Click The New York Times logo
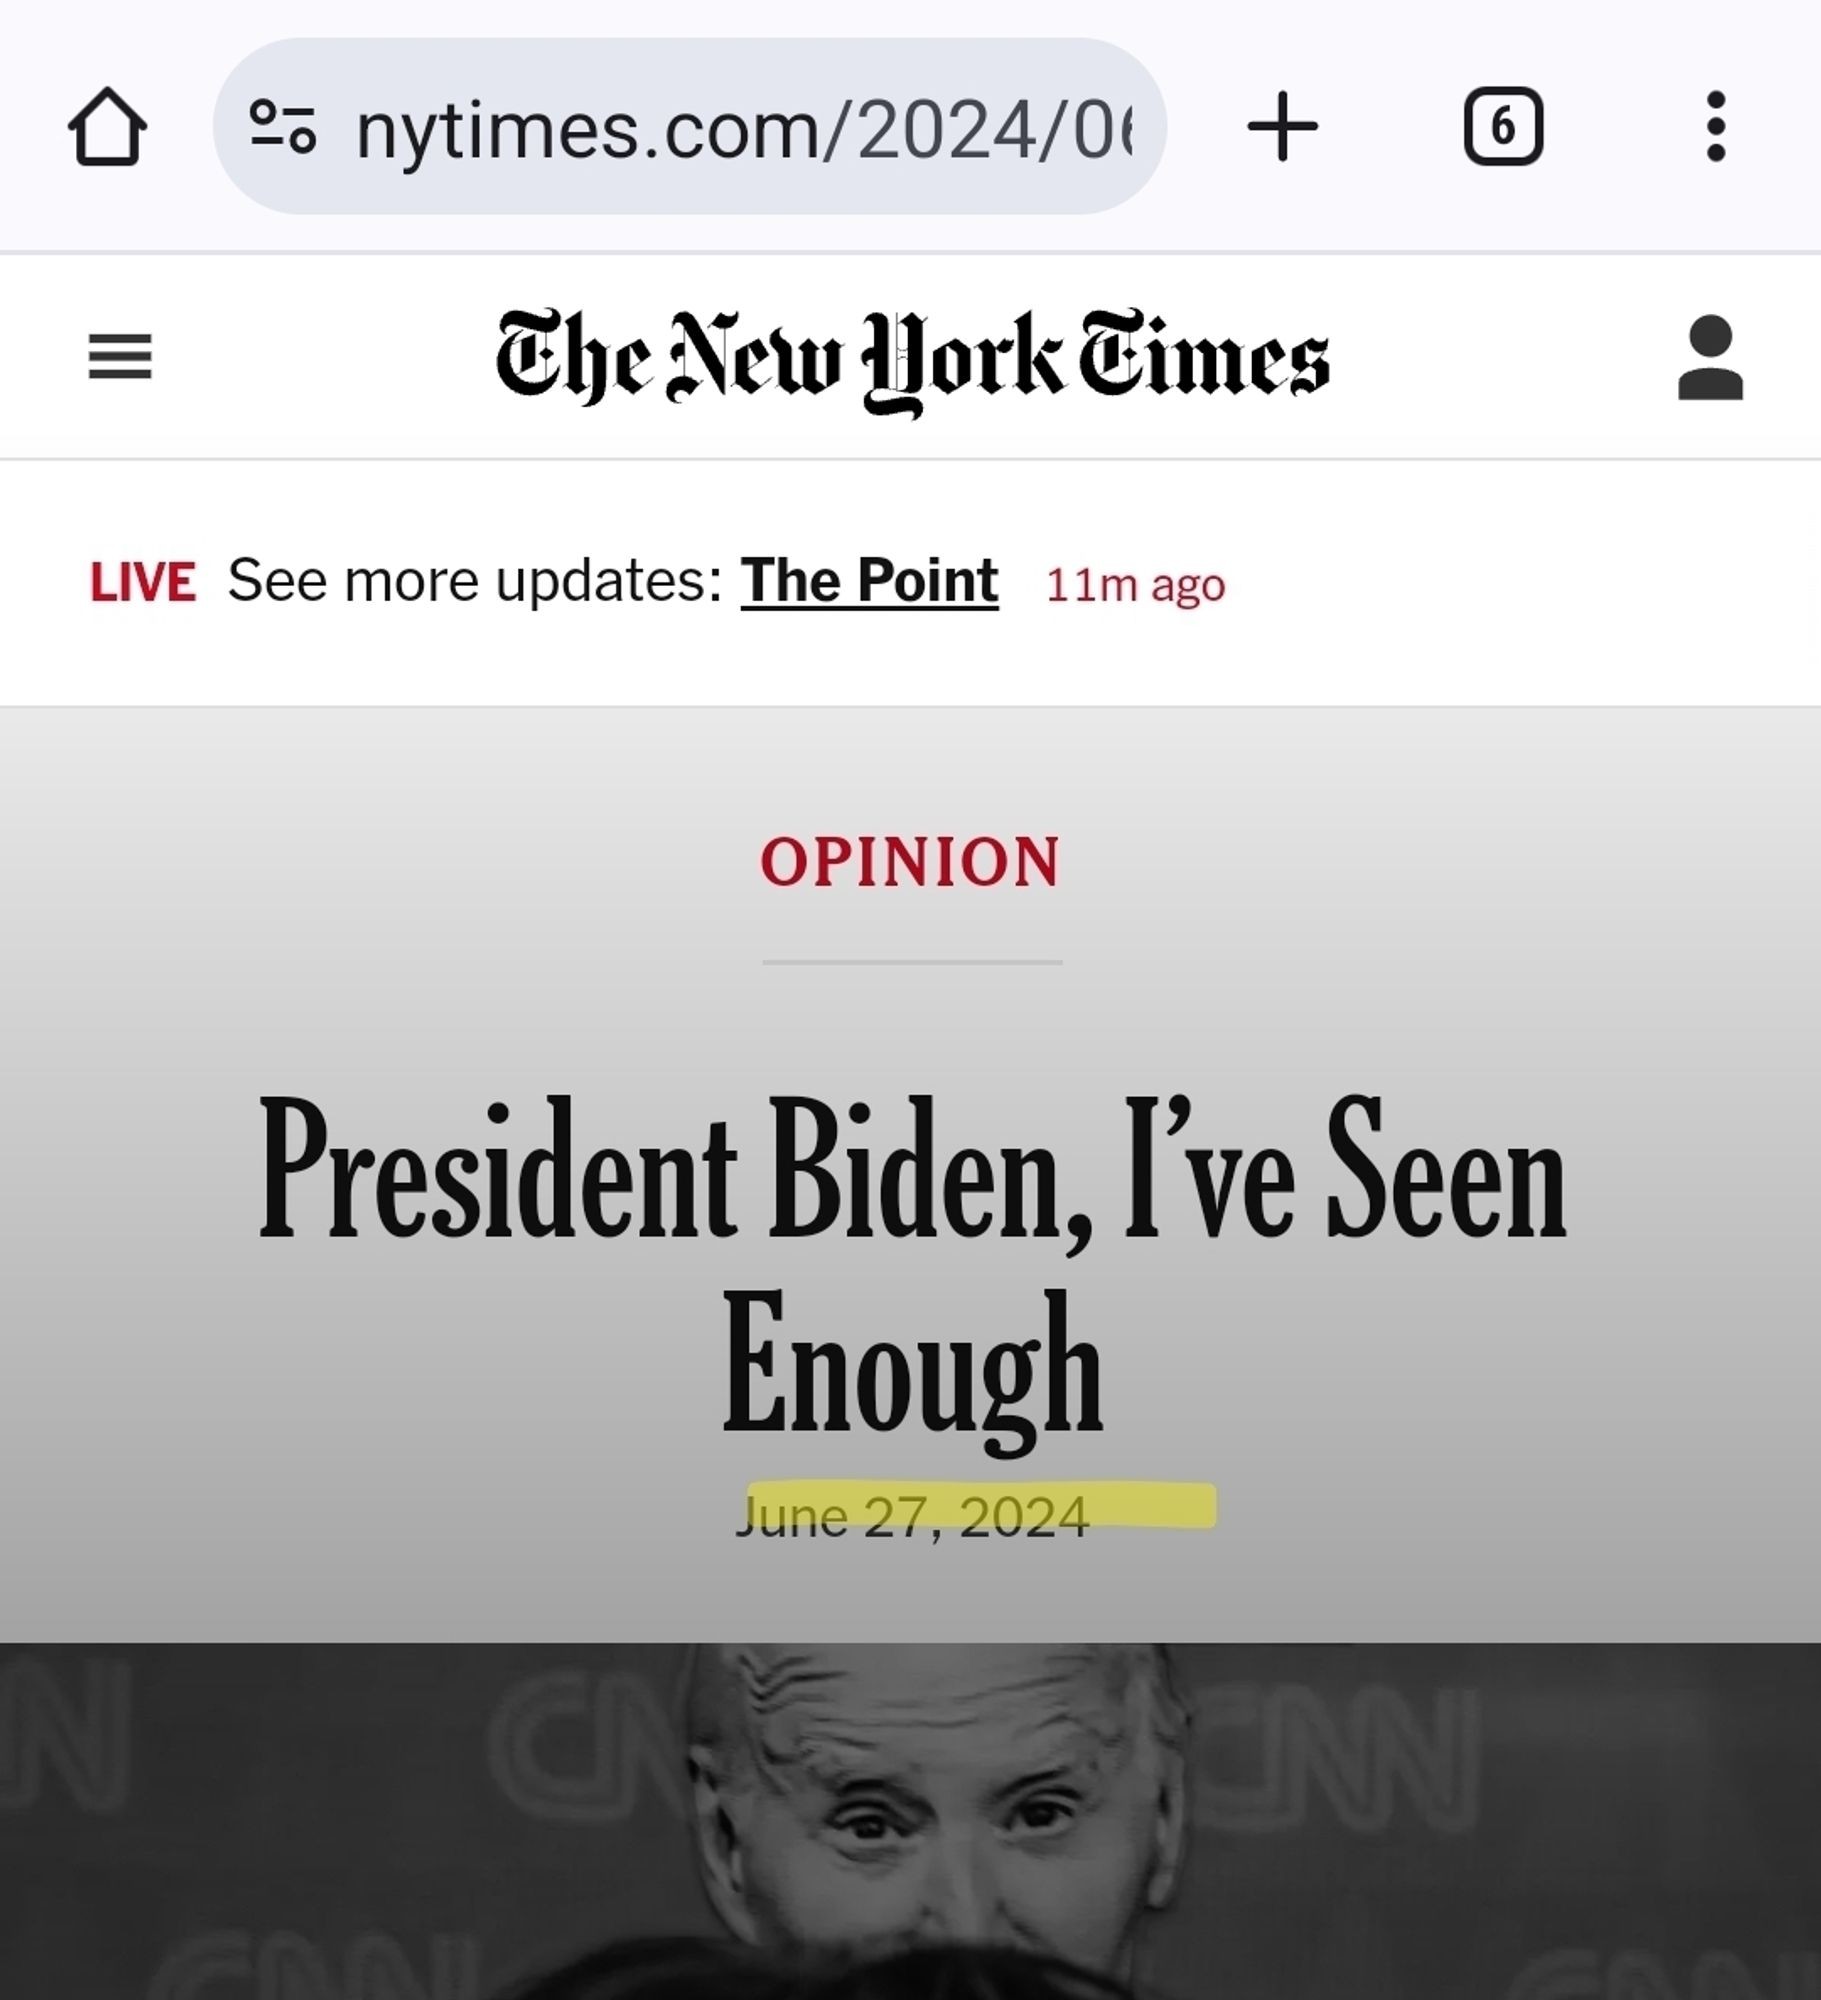 click(911, 360)
